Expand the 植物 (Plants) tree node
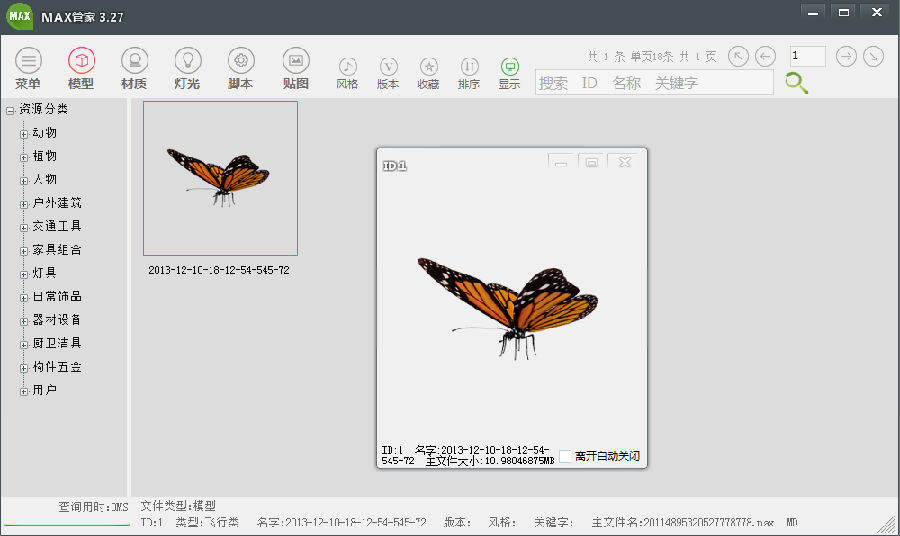900x536 pixels. (x=24, y=157)
